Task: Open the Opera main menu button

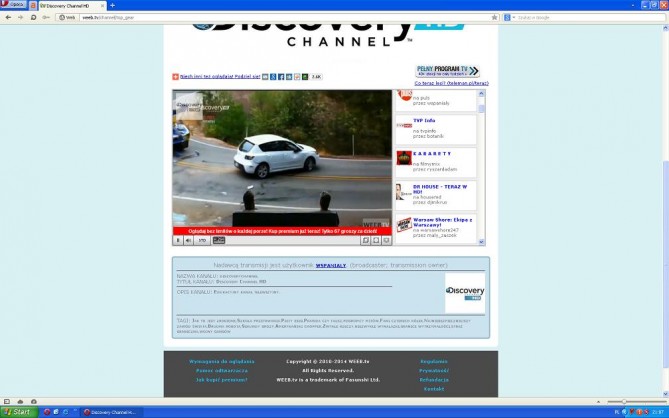Action: 13,5
